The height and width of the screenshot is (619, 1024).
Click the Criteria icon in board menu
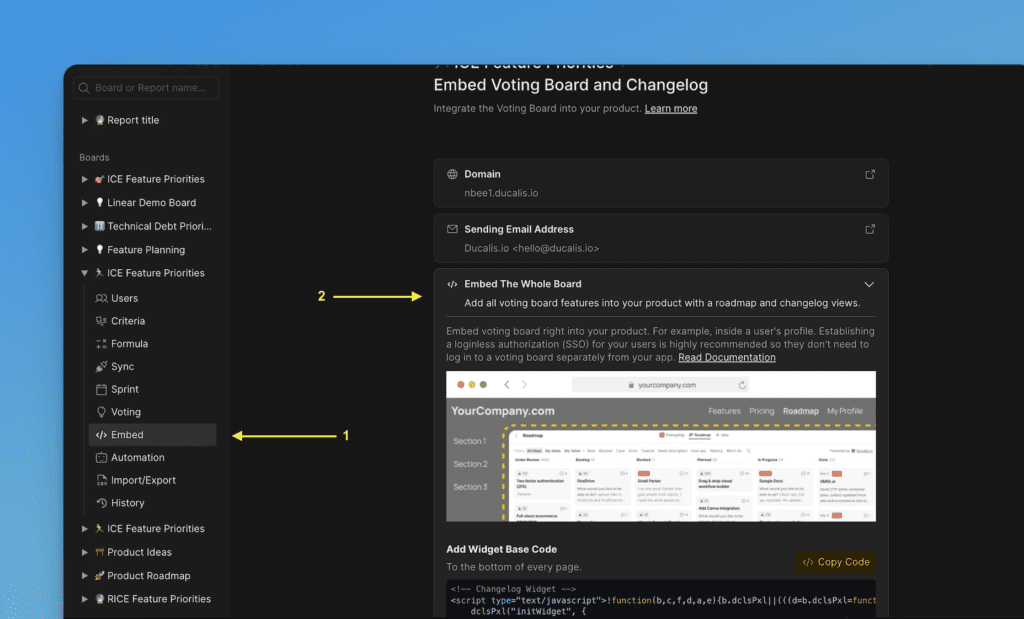tap(101, 321)
